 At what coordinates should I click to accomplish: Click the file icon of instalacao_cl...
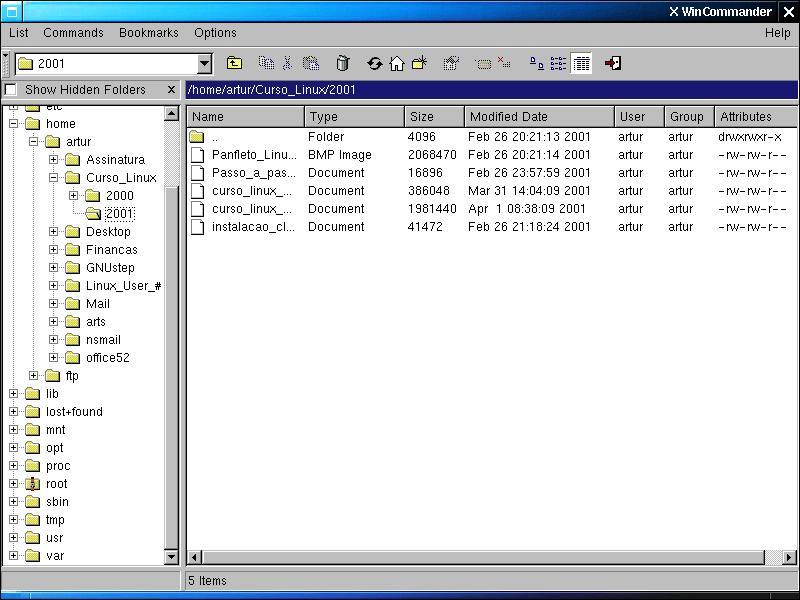tap(197, 227)
